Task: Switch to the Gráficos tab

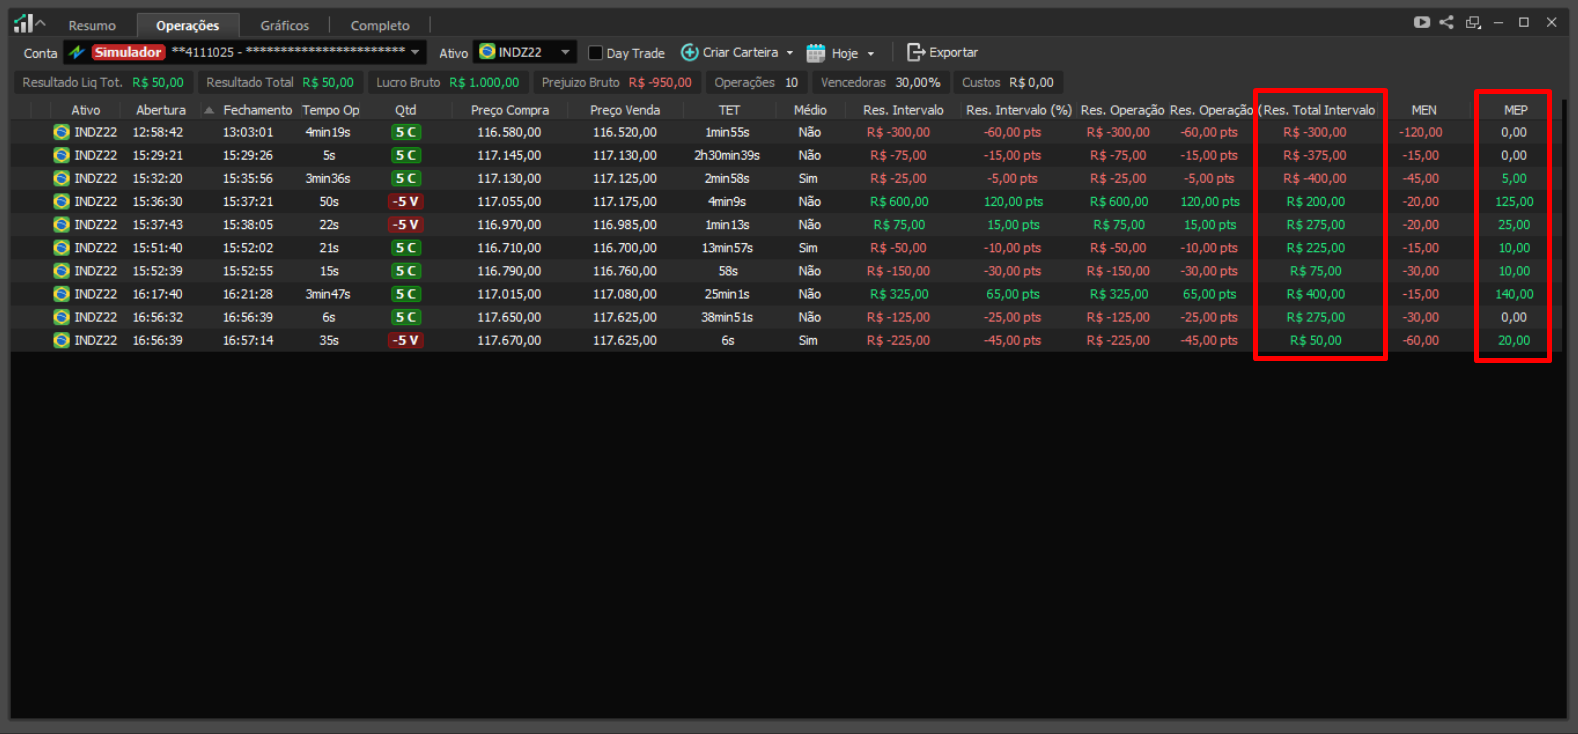Action: tap(285, 26)
